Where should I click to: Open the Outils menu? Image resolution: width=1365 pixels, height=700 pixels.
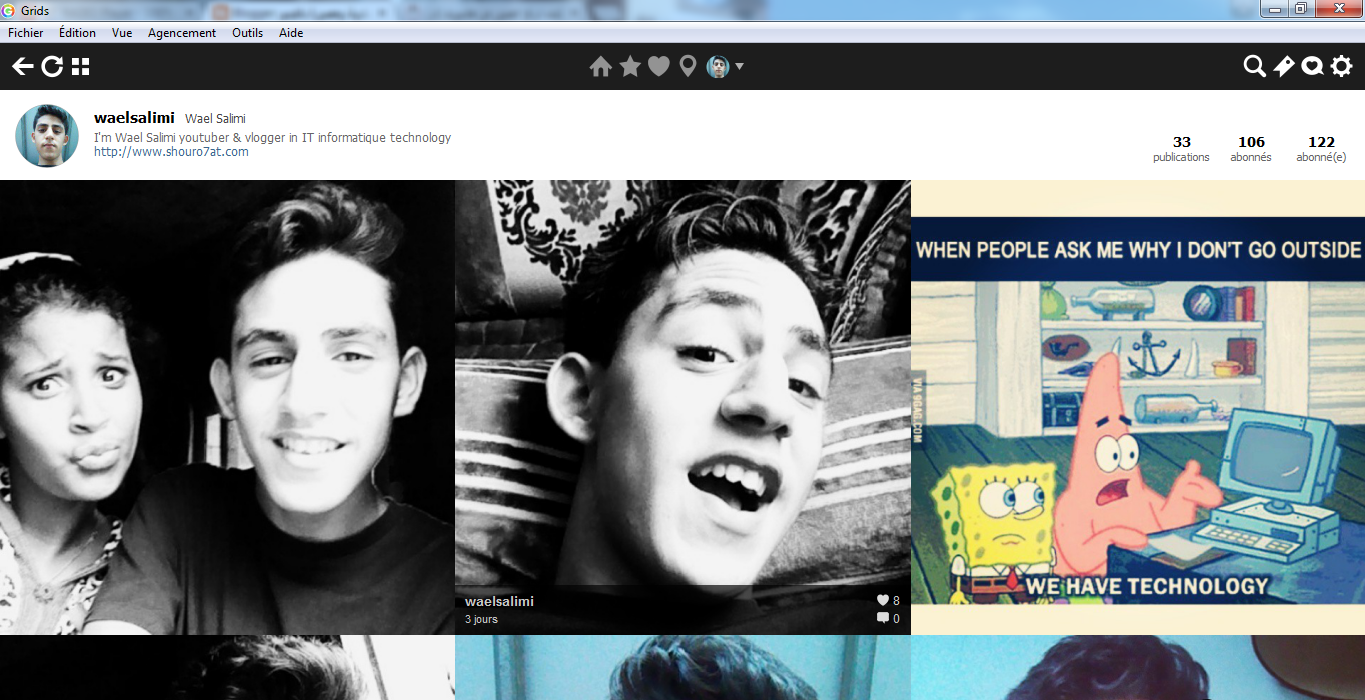pyautogui.click(x=248, y=33)
